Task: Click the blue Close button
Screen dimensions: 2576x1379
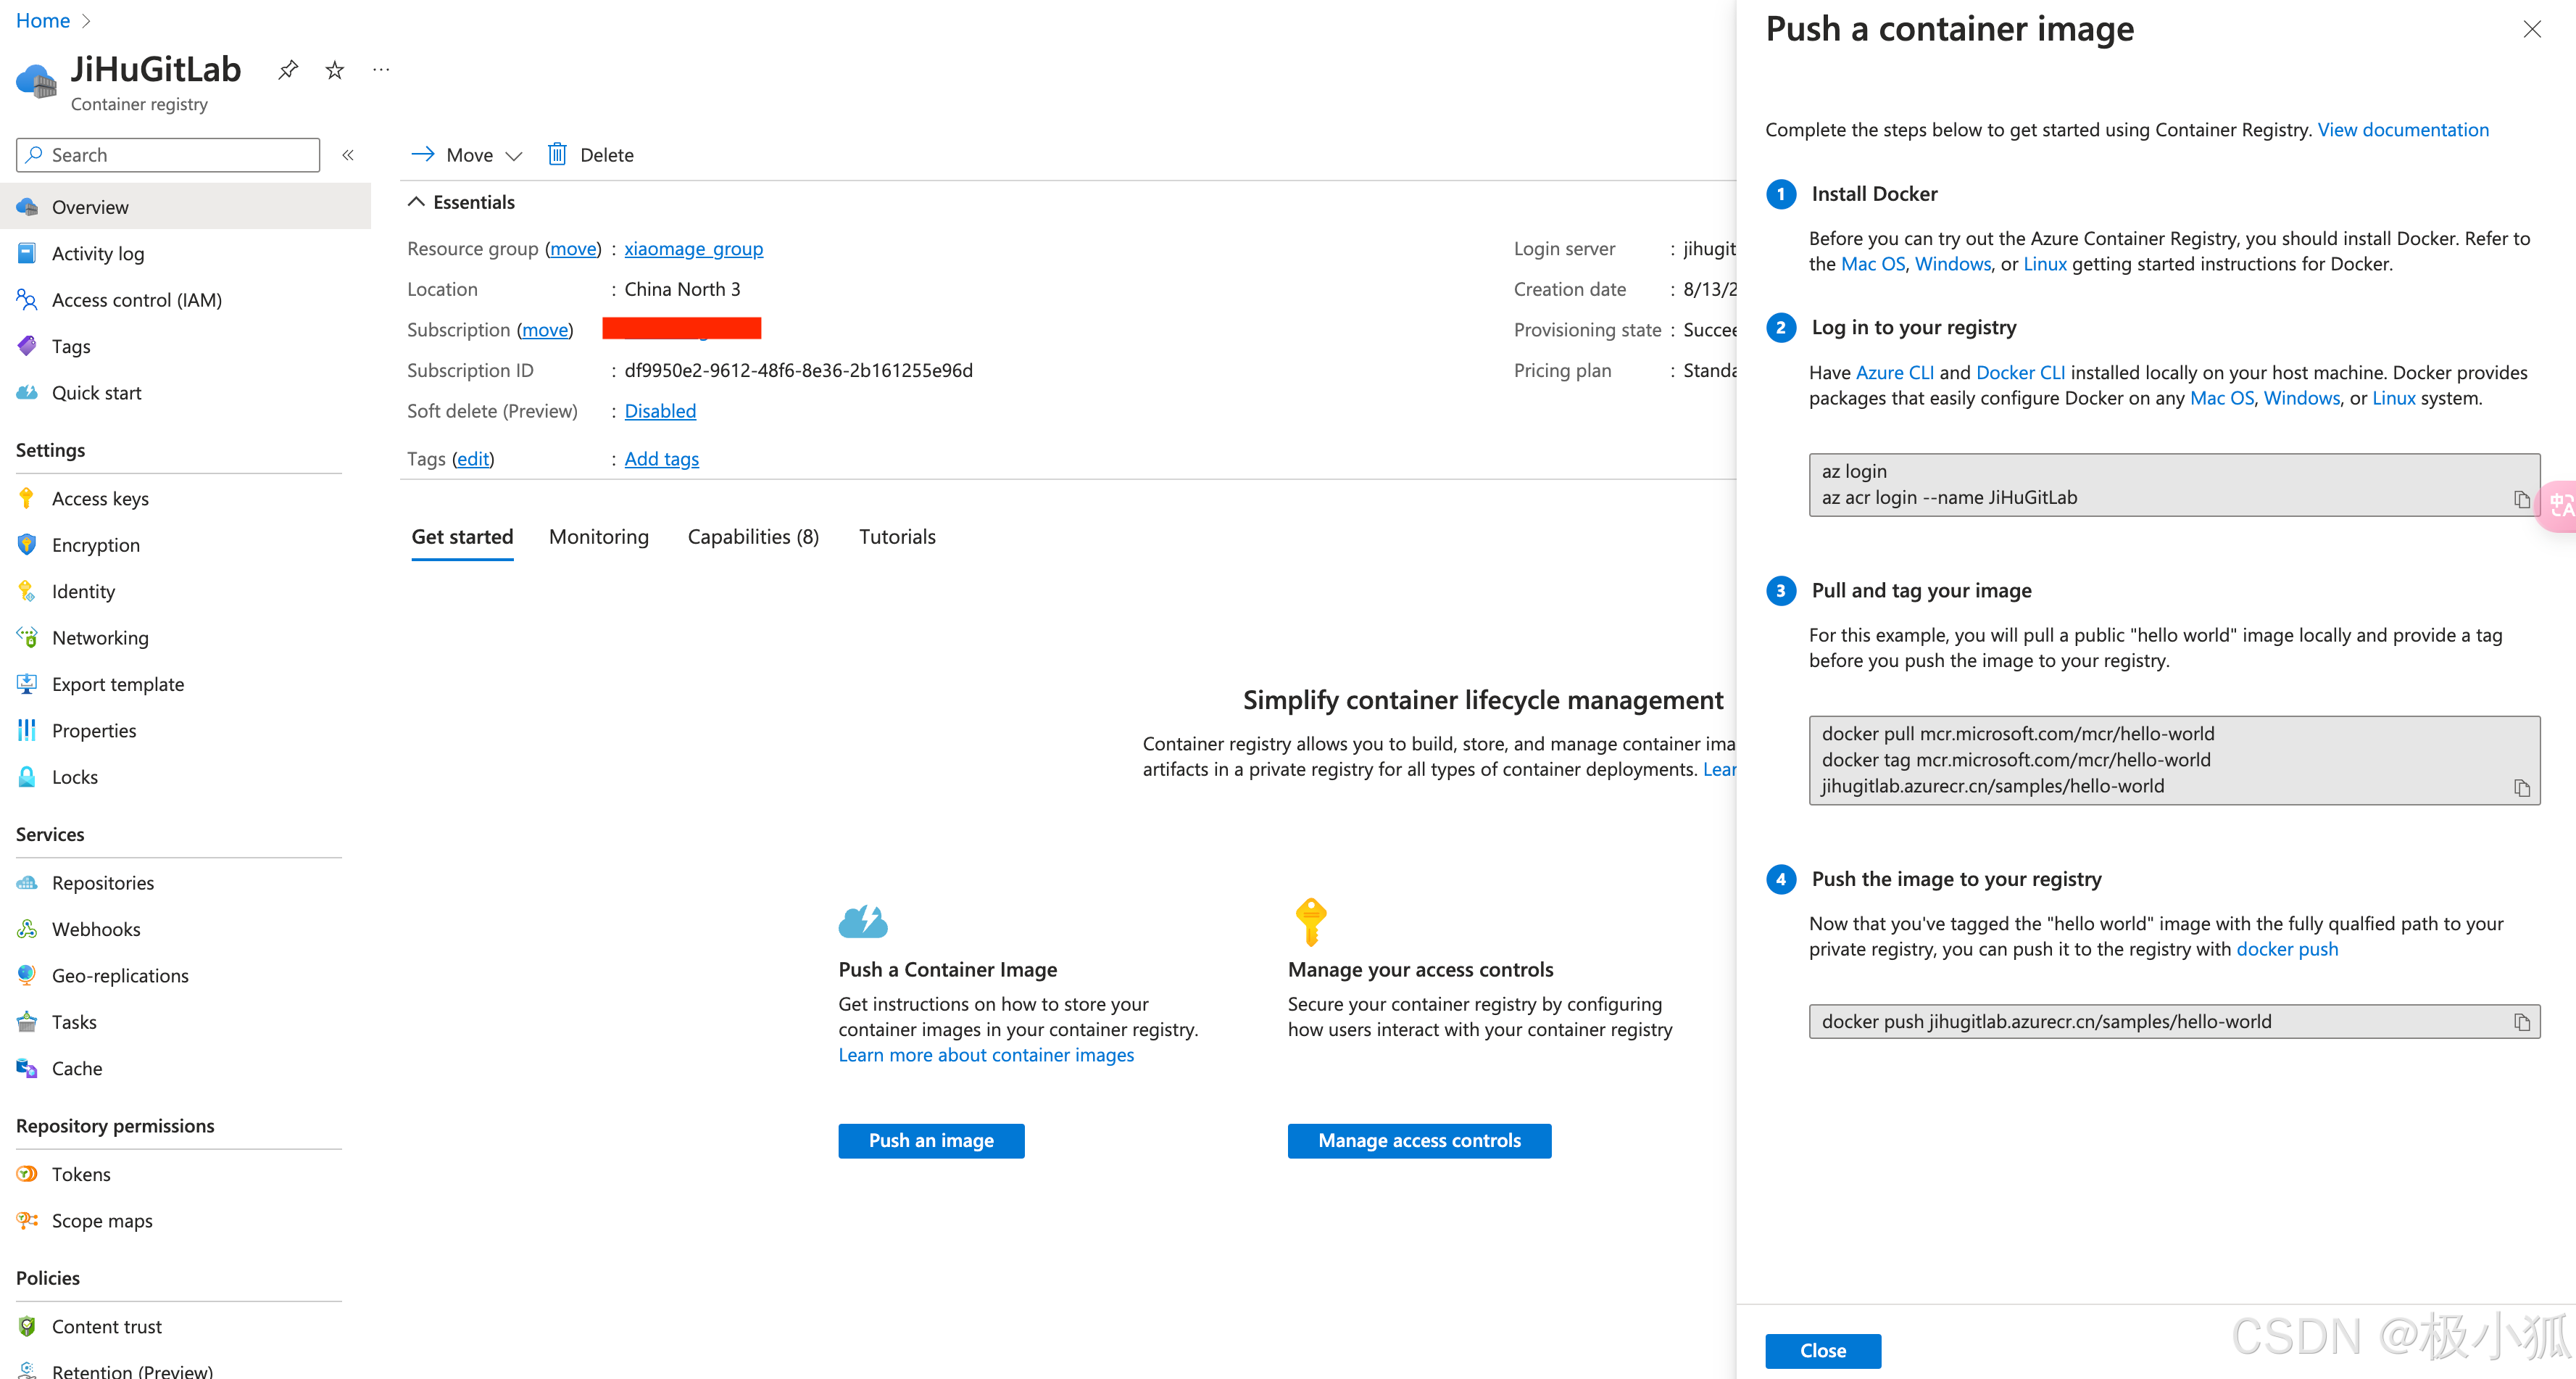Action: pyautogui.click(x=1823, y=1351)
